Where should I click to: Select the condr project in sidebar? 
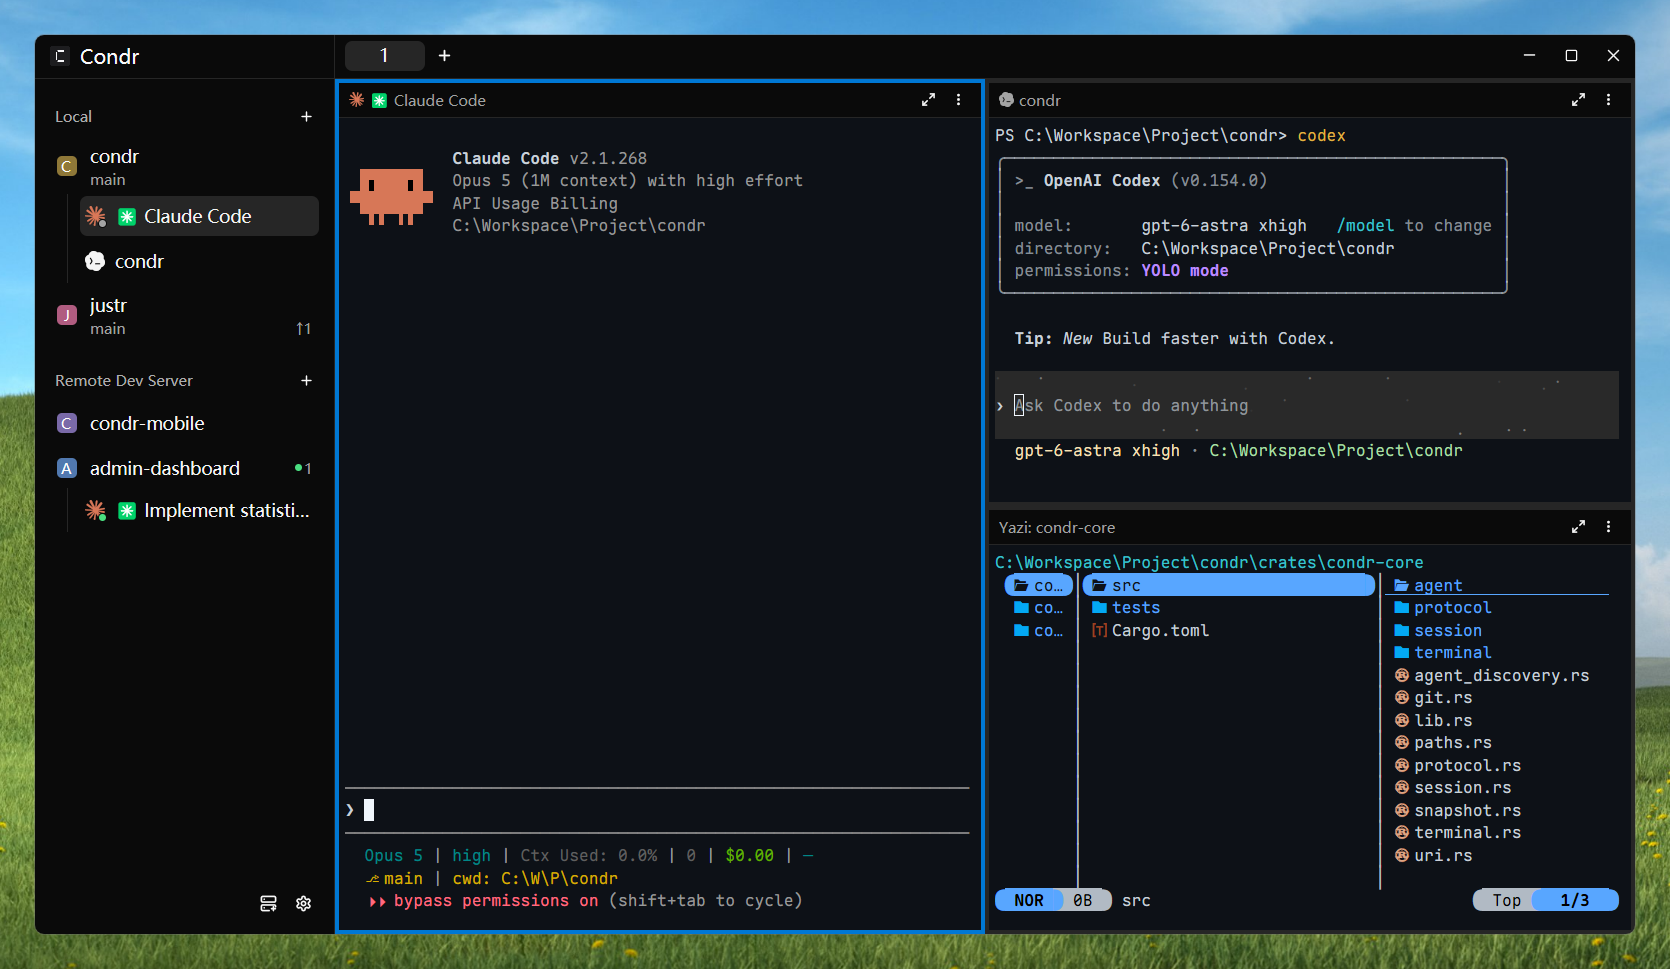click(185, 166)
